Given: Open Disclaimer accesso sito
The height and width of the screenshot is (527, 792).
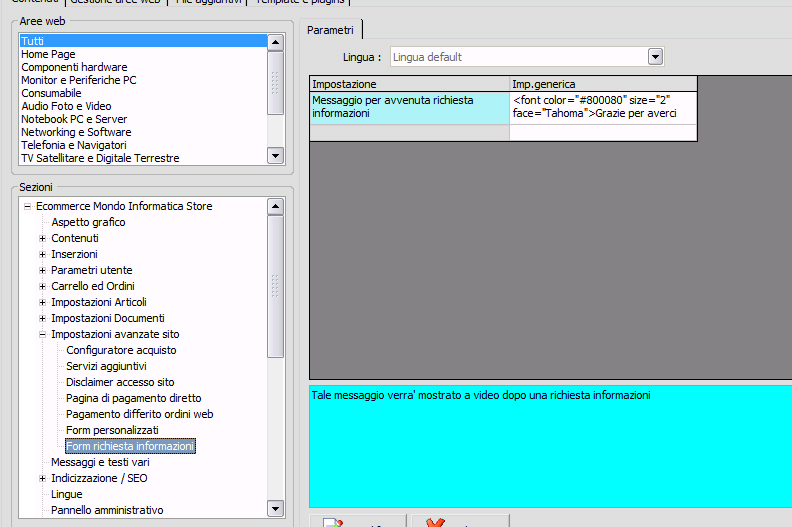Looking at the screenshot, I should click(x=120, y=382).
